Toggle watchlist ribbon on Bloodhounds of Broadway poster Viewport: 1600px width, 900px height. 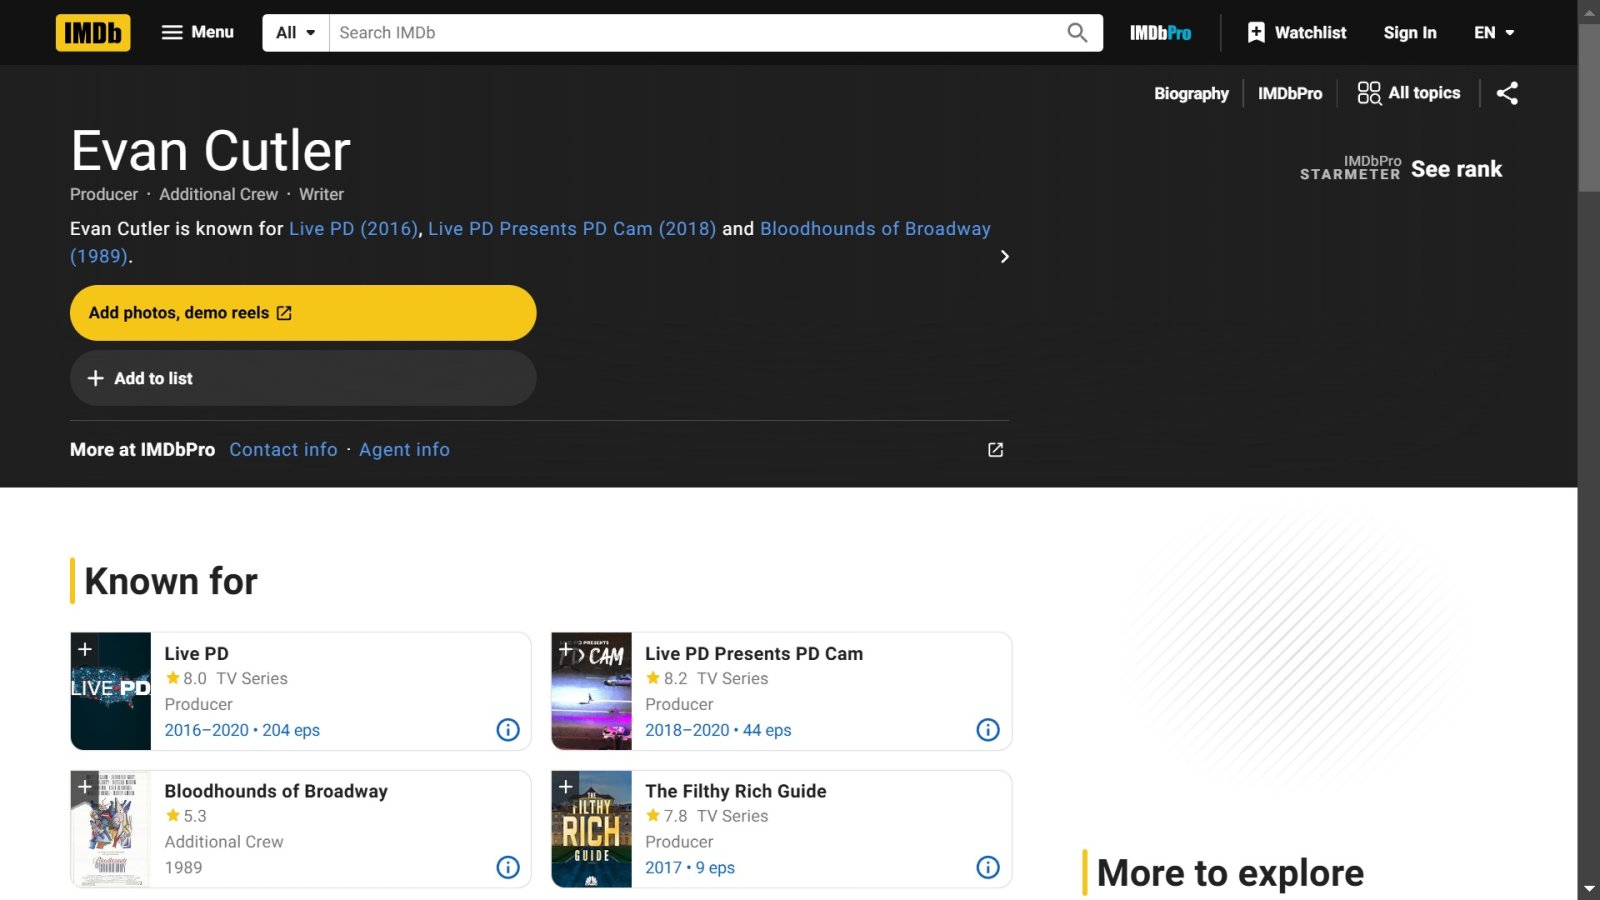85,787
